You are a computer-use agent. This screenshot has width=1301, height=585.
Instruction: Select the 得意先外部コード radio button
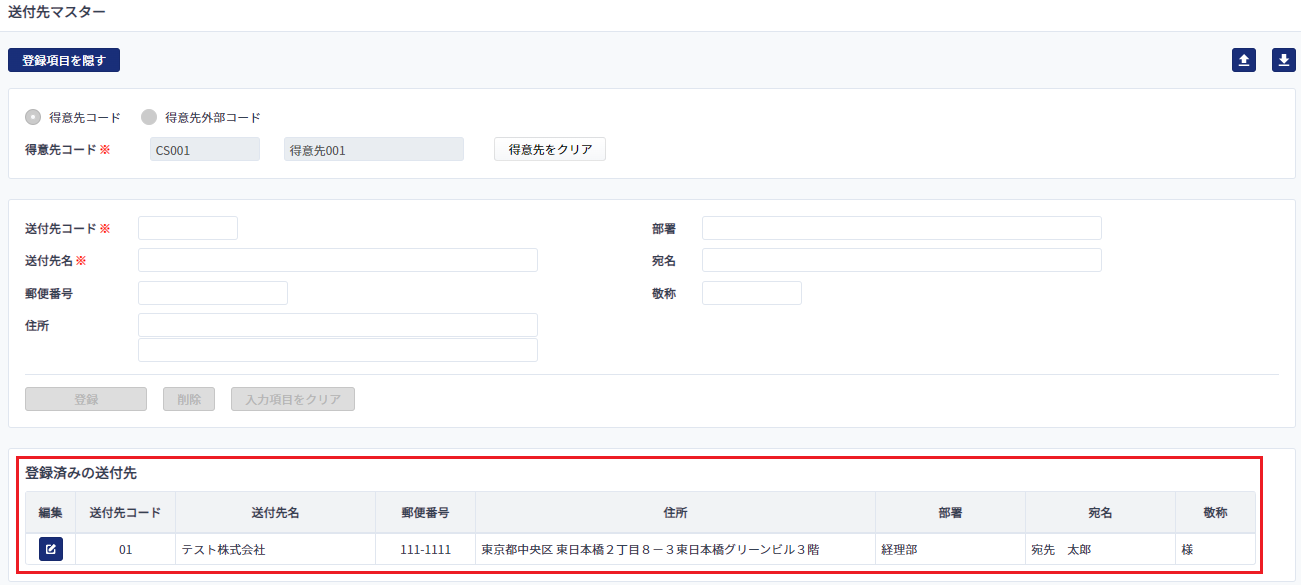pos(149,117)
